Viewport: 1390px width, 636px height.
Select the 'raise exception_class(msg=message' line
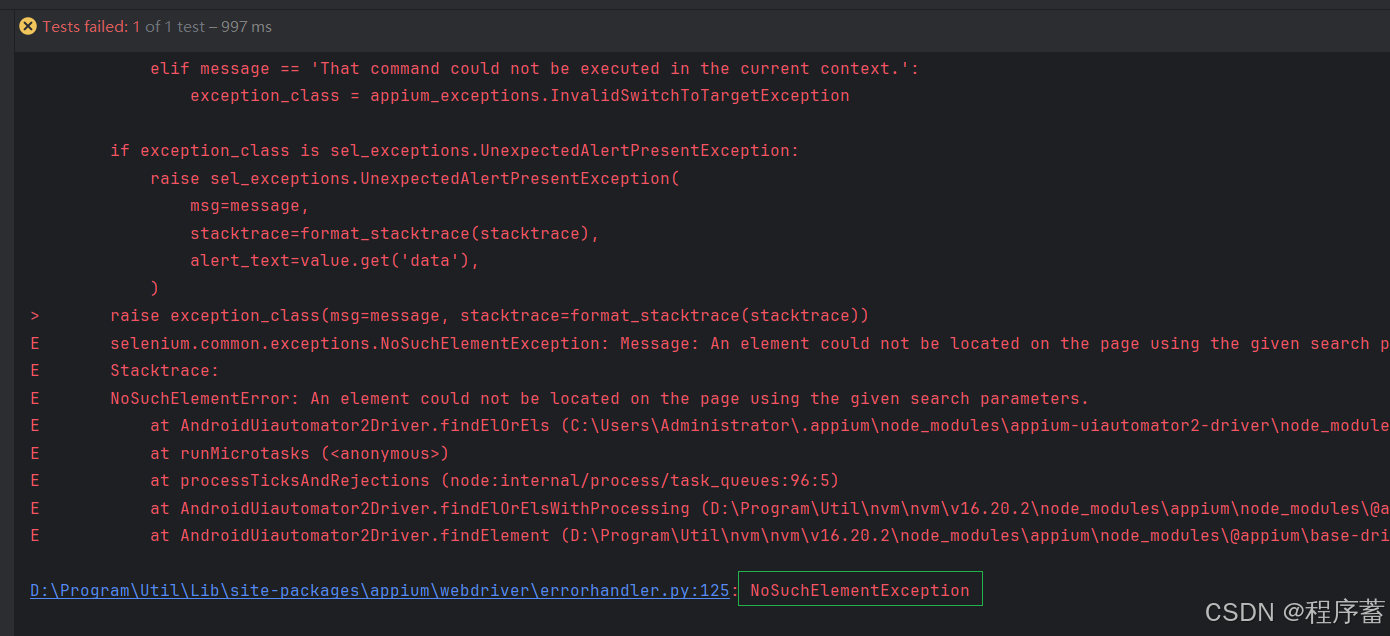489,315
